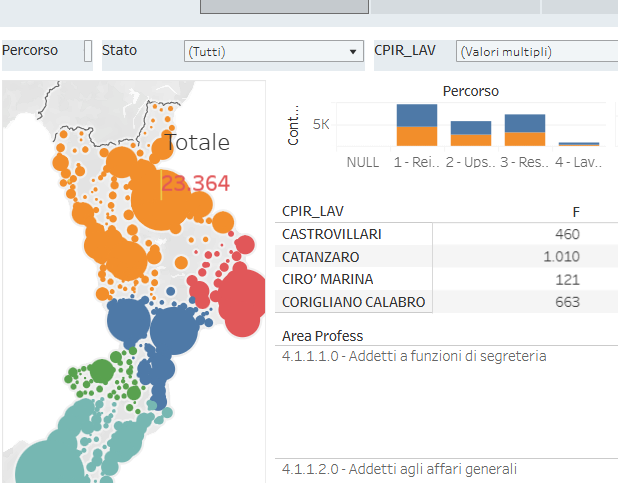The height and width of the screenshot is (483, 618).
Task: Select 4.1.1.1.0 - Addetti a funzioni di segreteria
Action: pyautogui.click(x=414, y=356)
